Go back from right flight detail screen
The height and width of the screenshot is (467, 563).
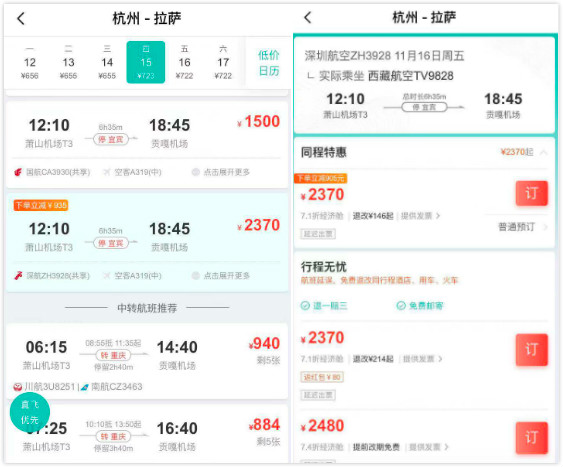[x=308, y=17]
